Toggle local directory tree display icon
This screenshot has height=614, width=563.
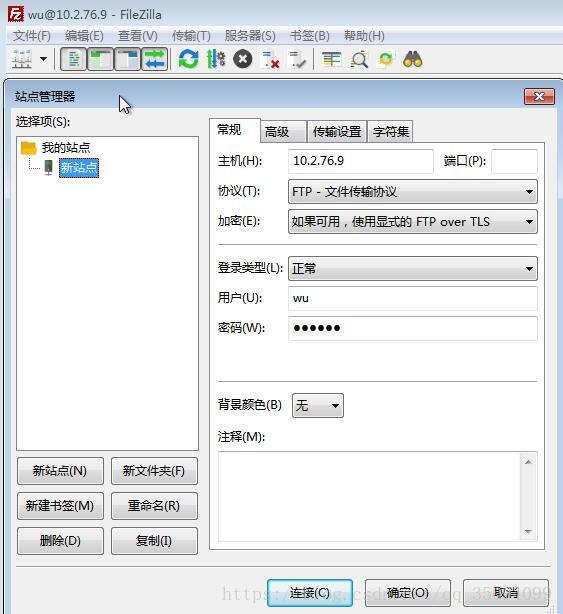coord(100,60)
